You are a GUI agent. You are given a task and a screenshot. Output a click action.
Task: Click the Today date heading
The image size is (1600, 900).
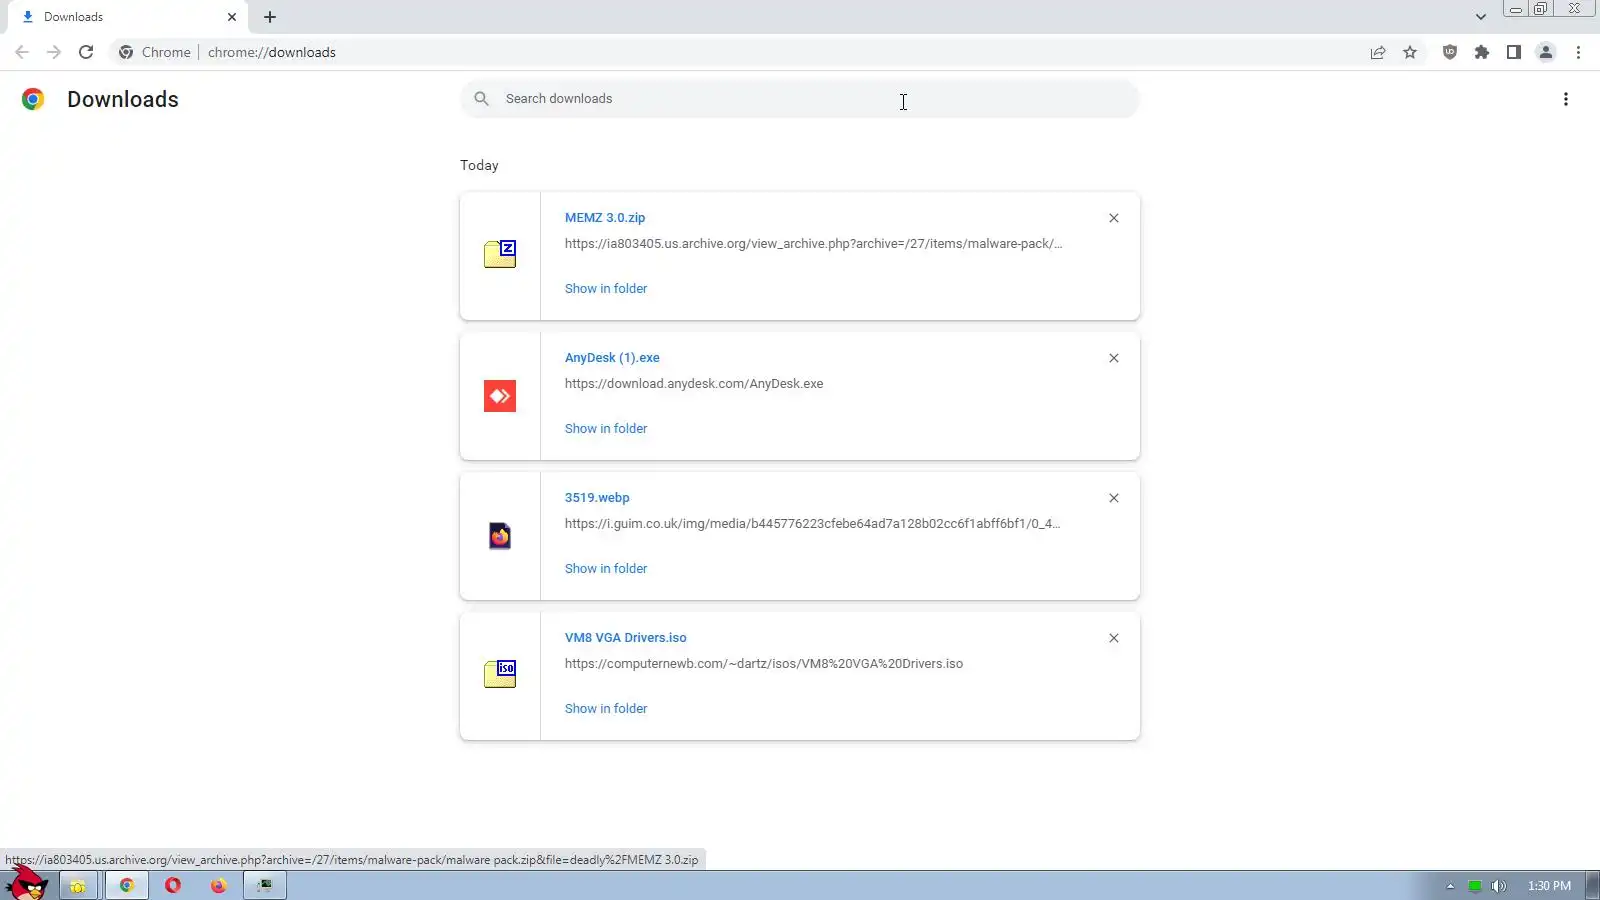pos(479,166)
